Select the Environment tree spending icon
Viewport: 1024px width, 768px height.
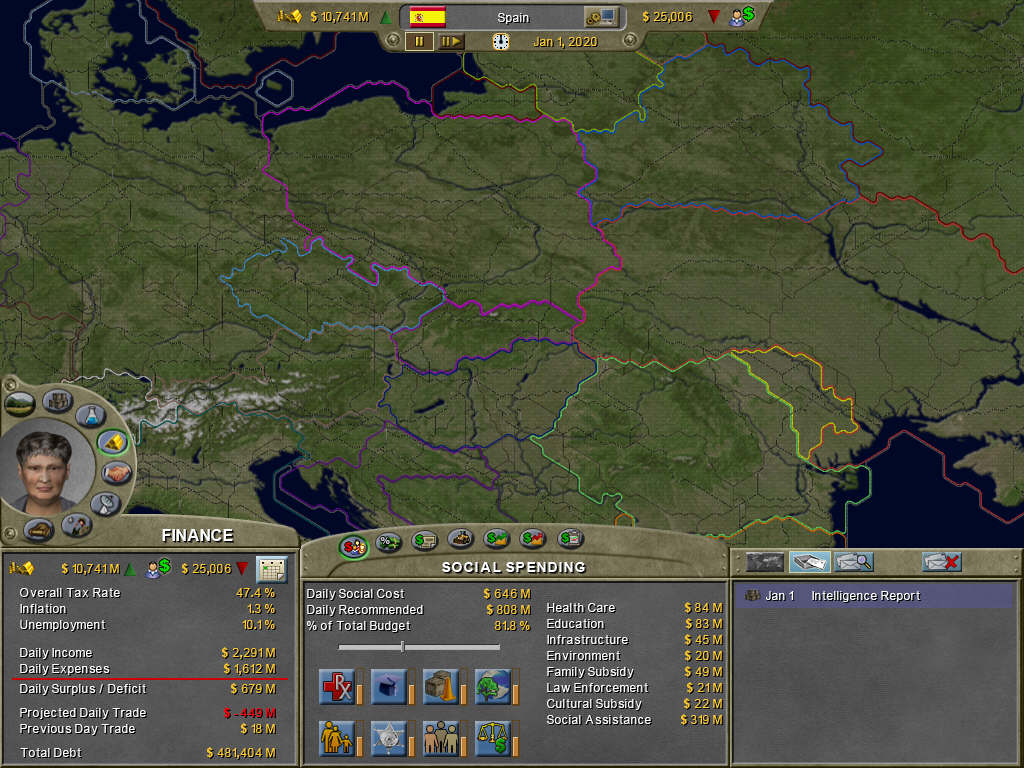[492, 687]
